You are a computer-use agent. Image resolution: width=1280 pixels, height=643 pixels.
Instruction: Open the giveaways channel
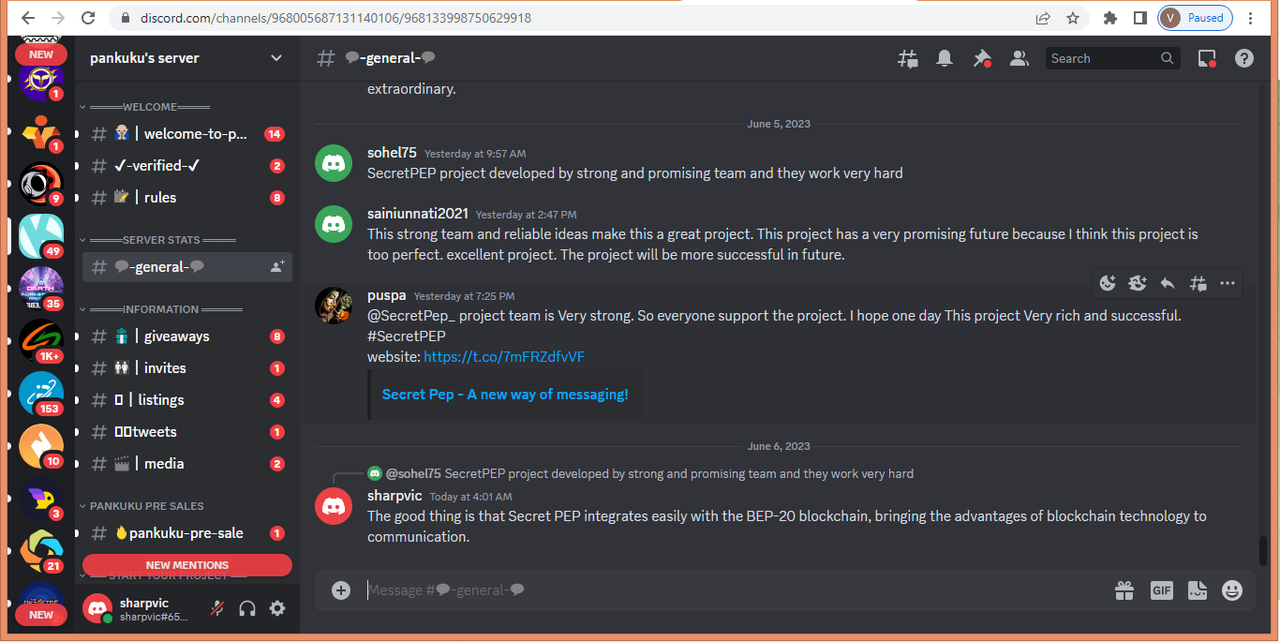pos(187,337)
